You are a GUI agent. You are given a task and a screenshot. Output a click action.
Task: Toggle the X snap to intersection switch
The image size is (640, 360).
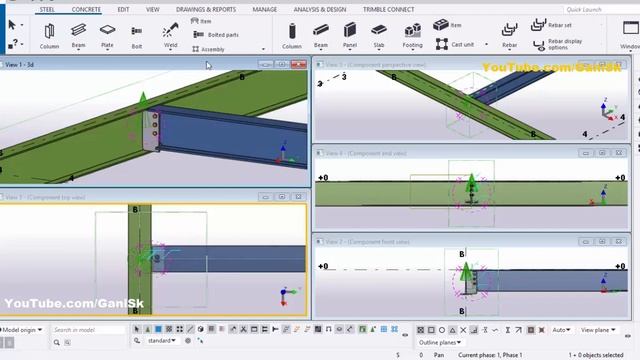463,330
